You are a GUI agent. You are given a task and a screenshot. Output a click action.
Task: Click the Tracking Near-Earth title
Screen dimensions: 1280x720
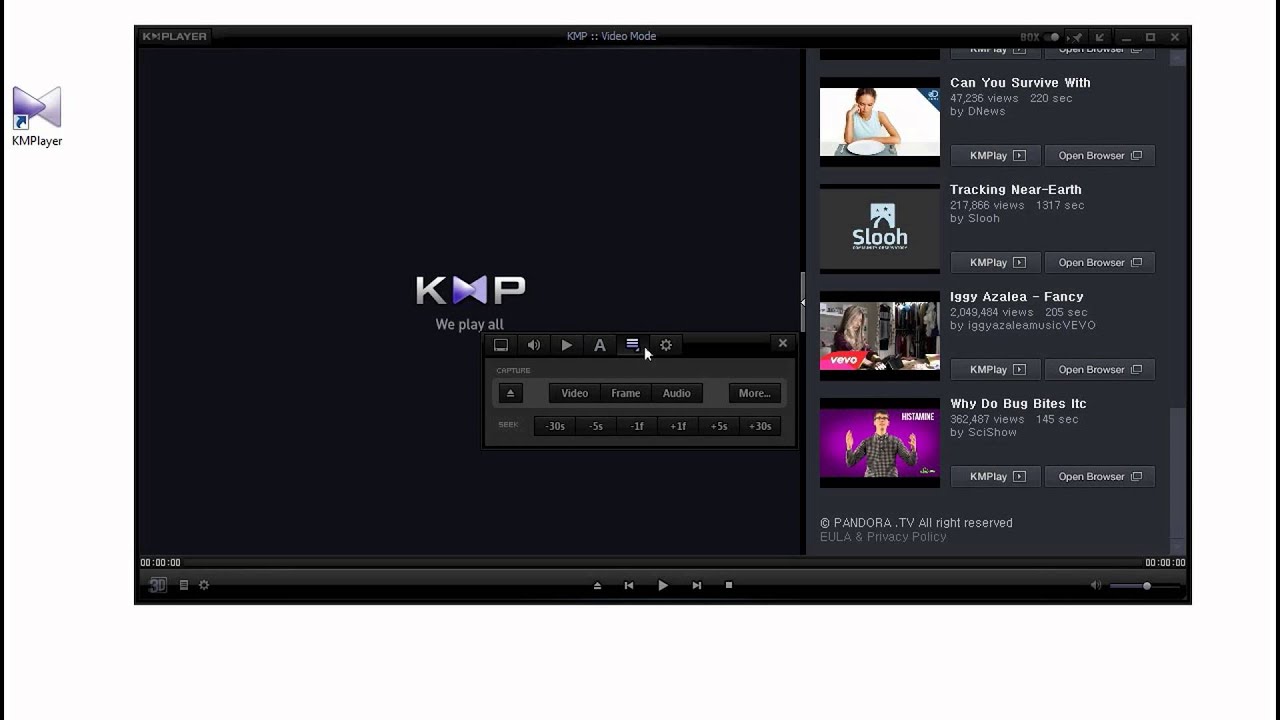[1016, 190]
